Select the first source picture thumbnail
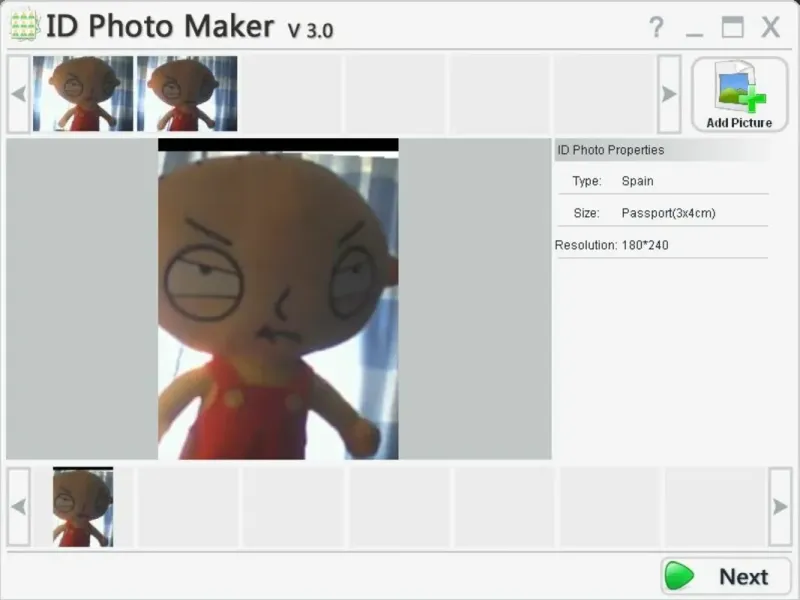 coord(83,94)
